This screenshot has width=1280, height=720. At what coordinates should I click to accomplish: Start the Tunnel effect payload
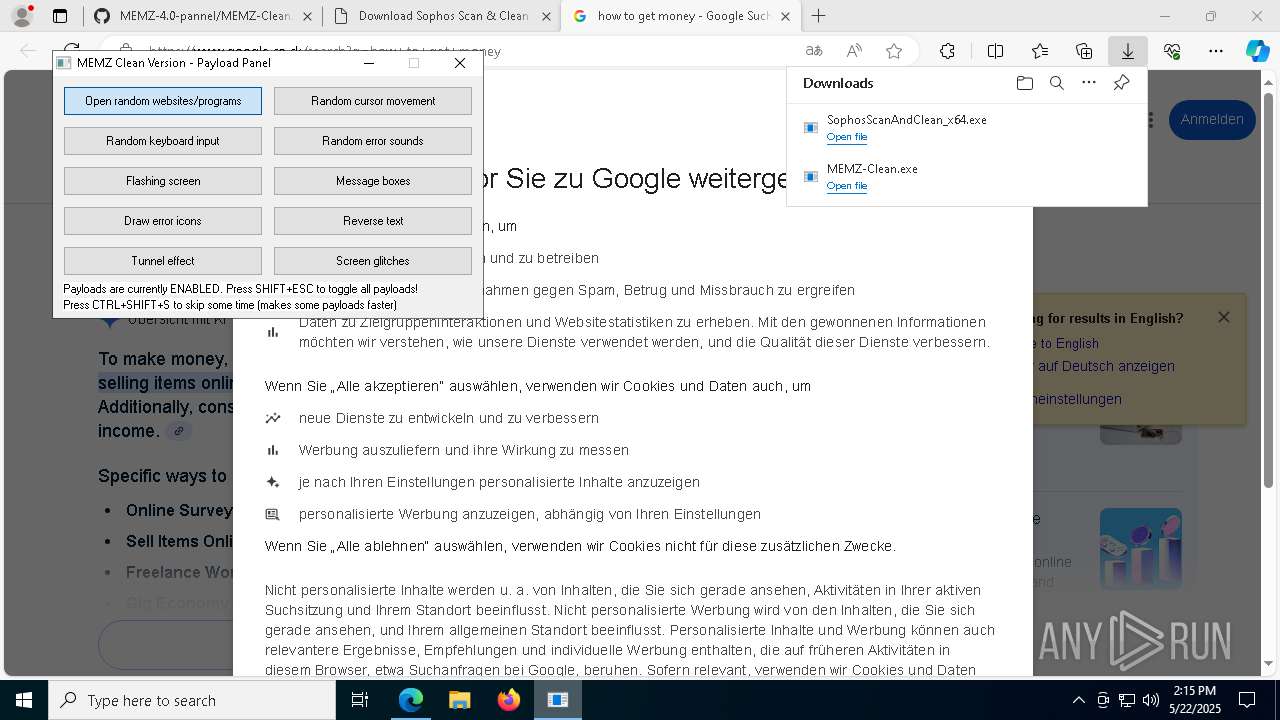163,261
